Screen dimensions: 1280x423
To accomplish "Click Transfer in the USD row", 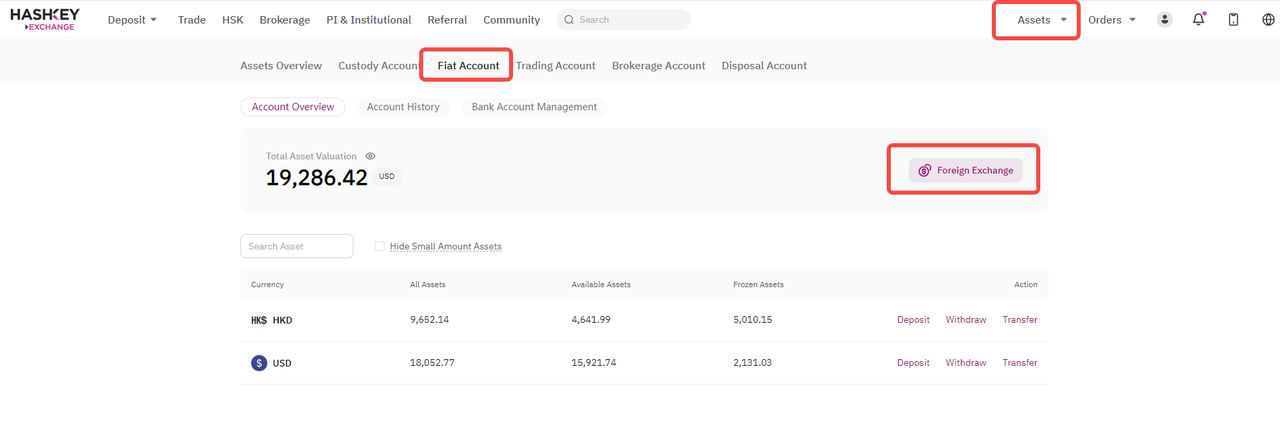I will [x=1020, y=363].
